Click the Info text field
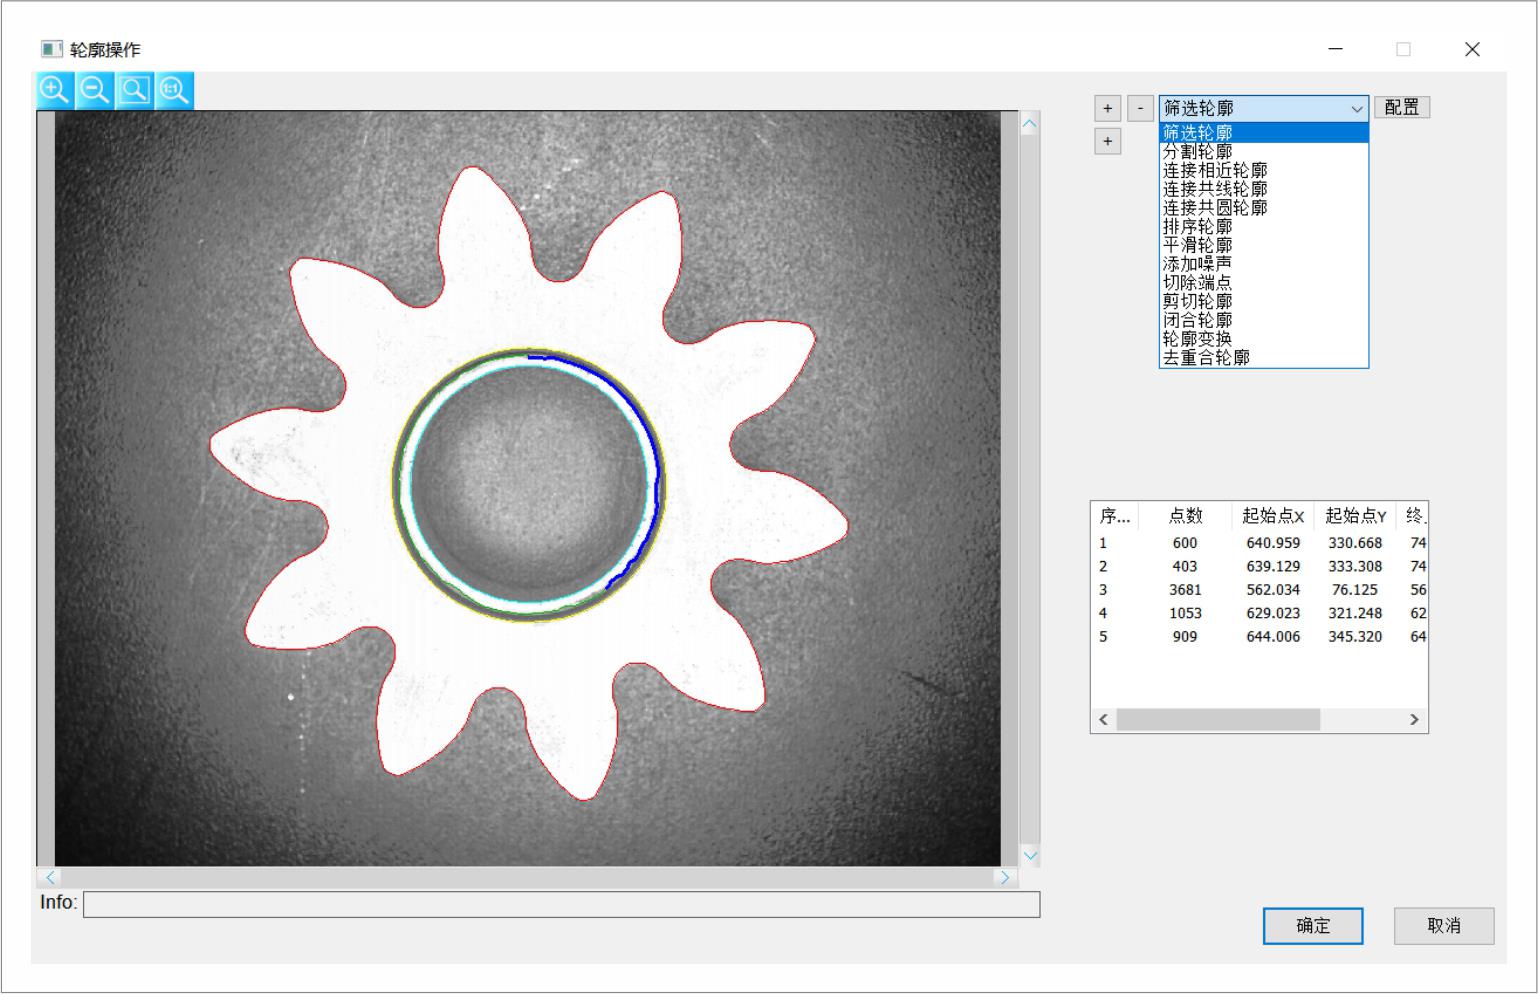Screen dimensions: 1538x994 coord(561,904)
